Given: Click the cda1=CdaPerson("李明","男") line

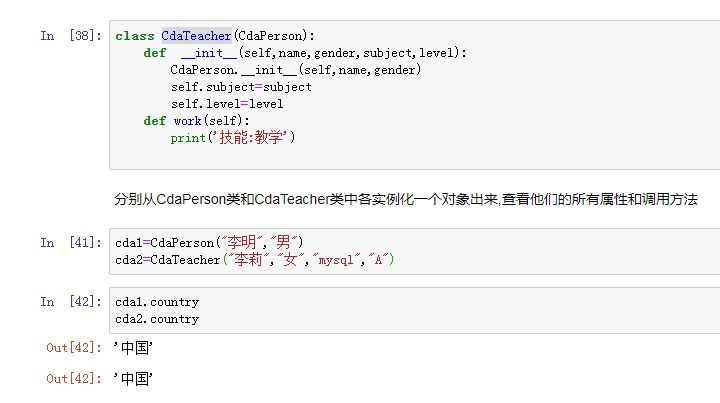Looking at the screenshot, I should [209, 243].
